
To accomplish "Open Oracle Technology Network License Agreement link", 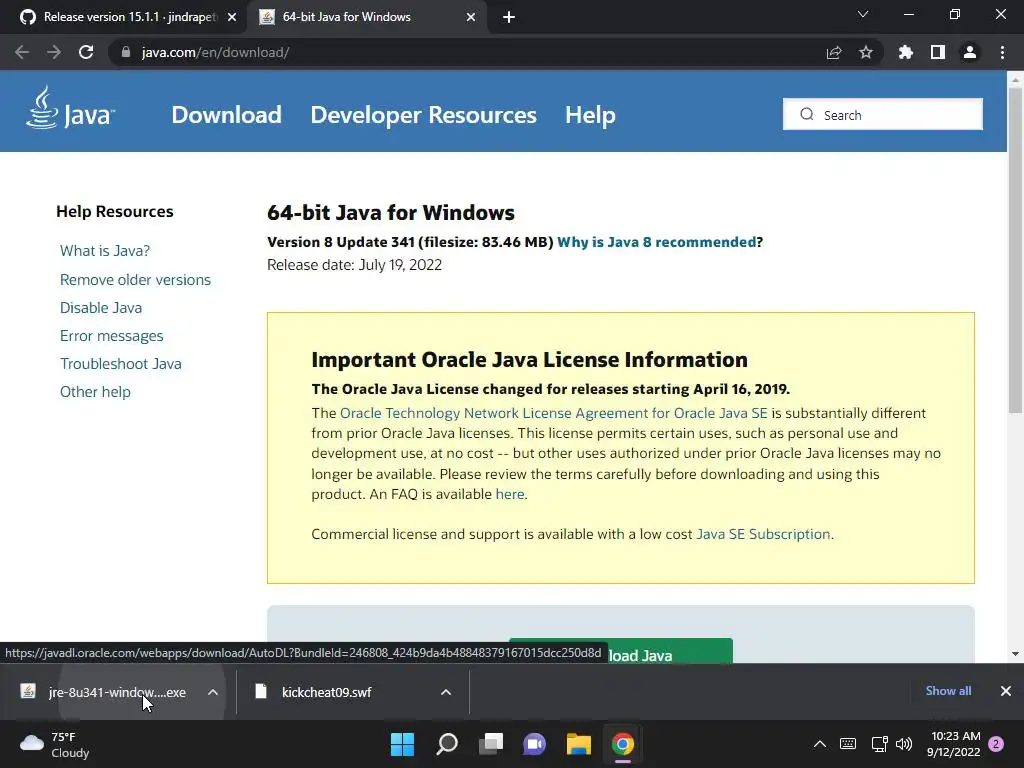I will [x=554, y=413].
